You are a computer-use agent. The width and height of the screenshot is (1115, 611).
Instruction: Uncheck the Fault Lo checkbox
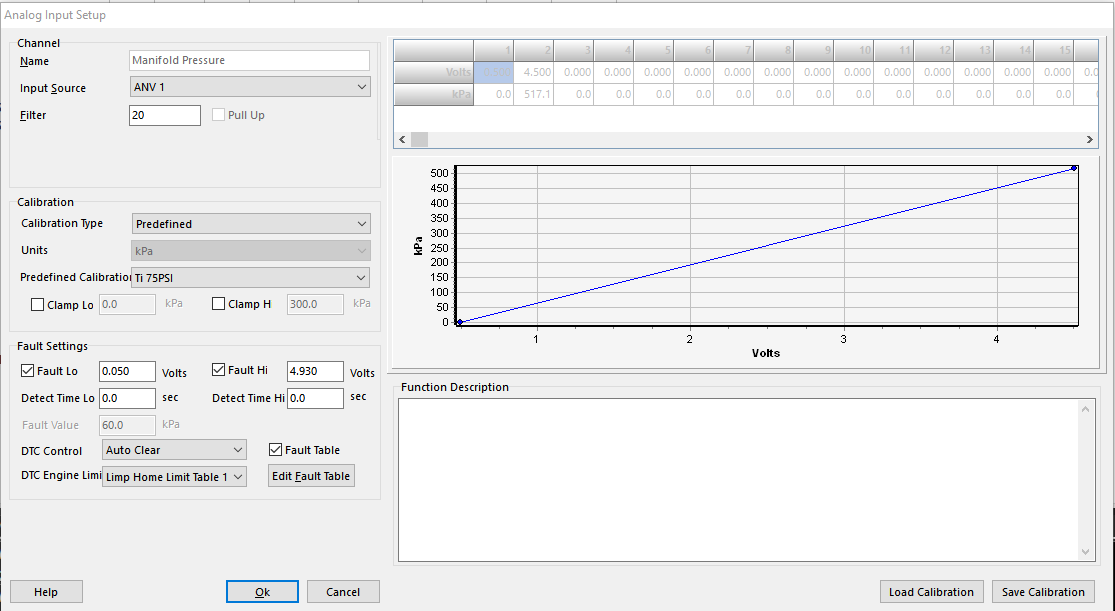tap(27, 371)
